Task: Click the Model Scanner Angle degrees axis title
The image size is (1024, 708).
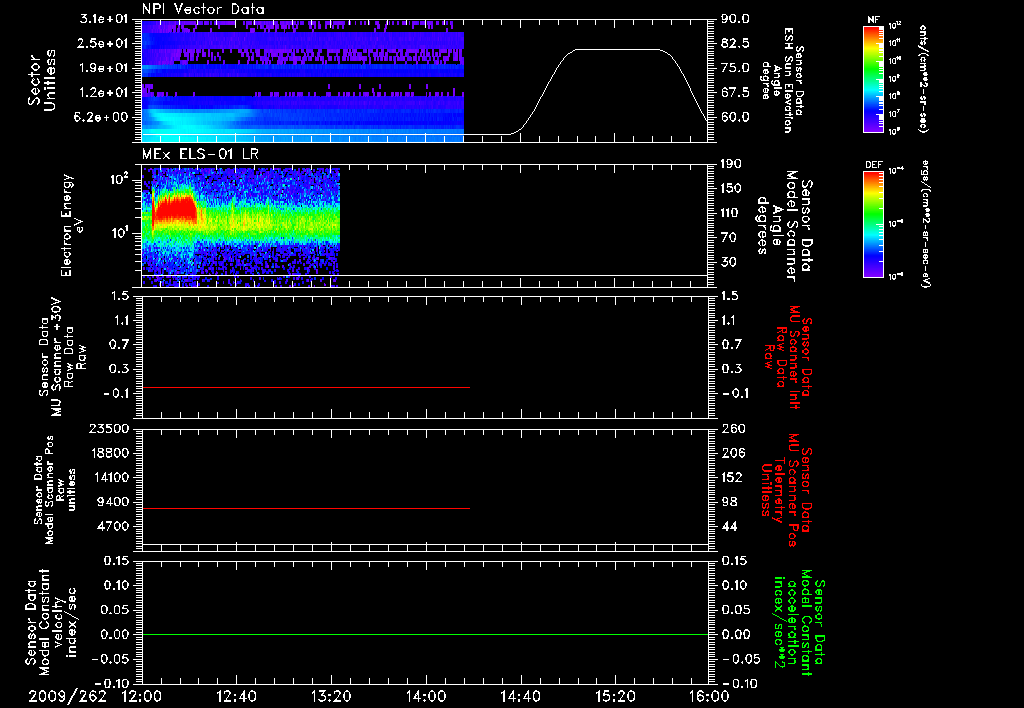Action: 786,225
